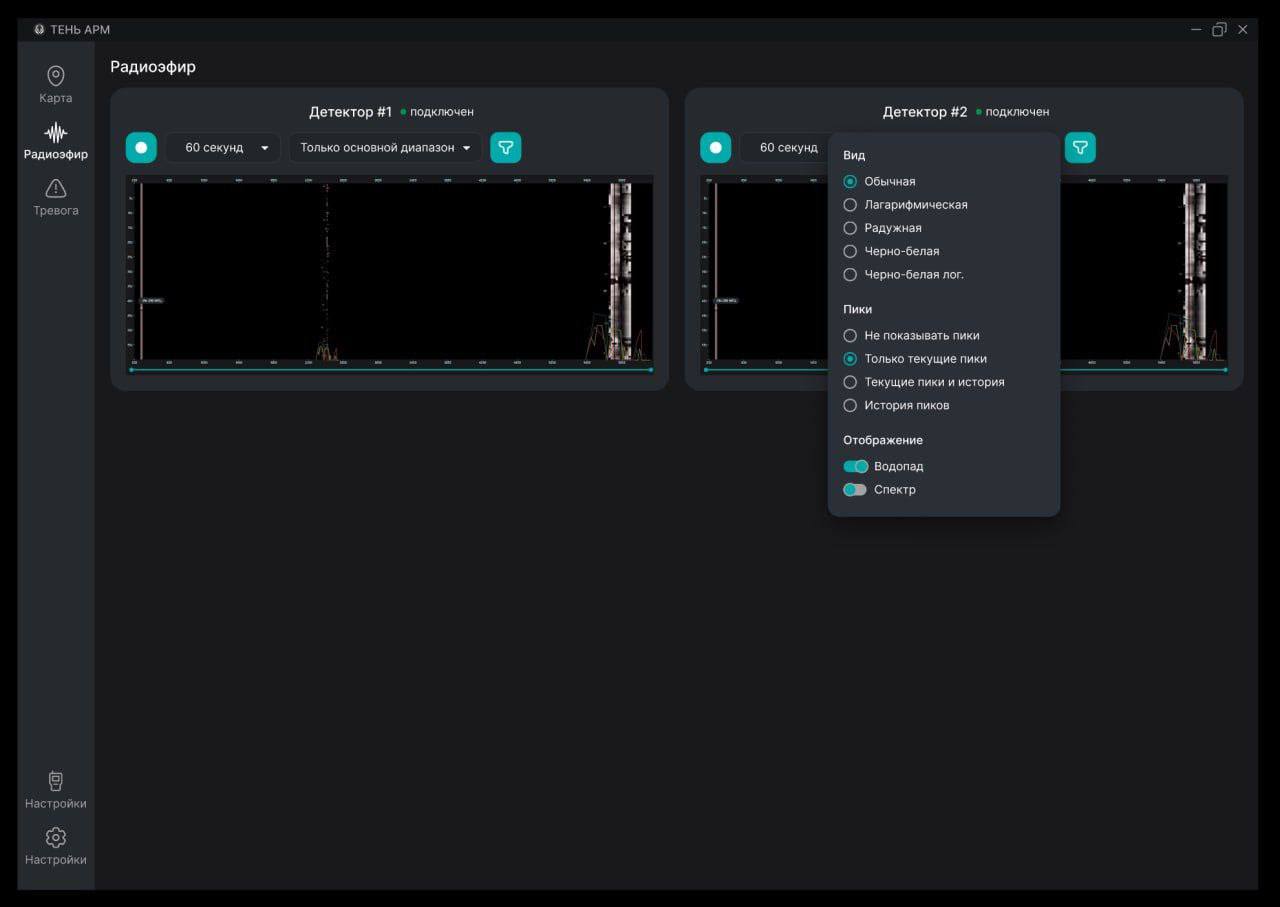Image resolution: width=1280 pixels, height=907 pixels.
Task: Choose the Радужная view option
Action: coord(850,228)
